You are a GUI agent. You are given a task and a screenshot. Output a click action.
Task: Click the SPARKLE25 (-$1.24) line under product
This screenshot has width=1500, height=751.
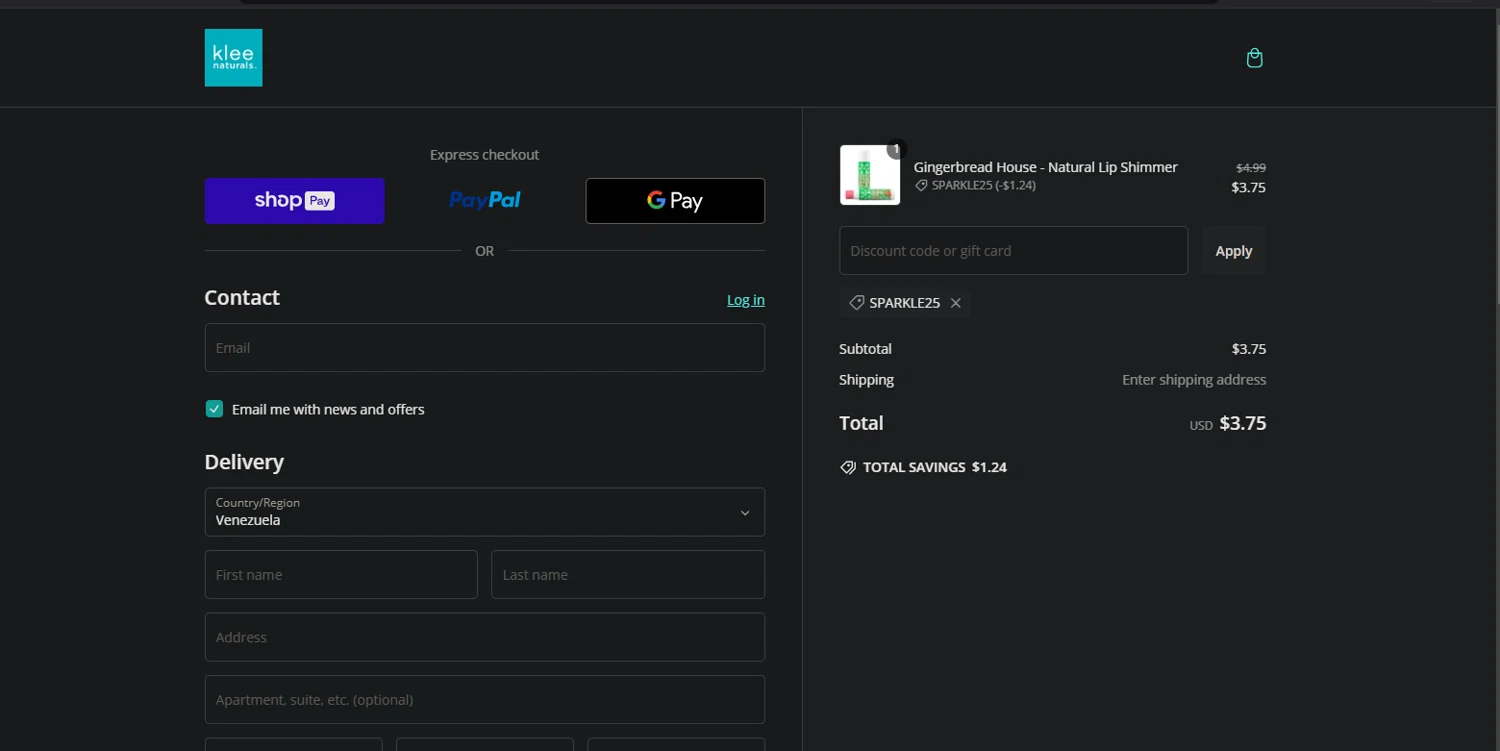[x=975, y=186]
